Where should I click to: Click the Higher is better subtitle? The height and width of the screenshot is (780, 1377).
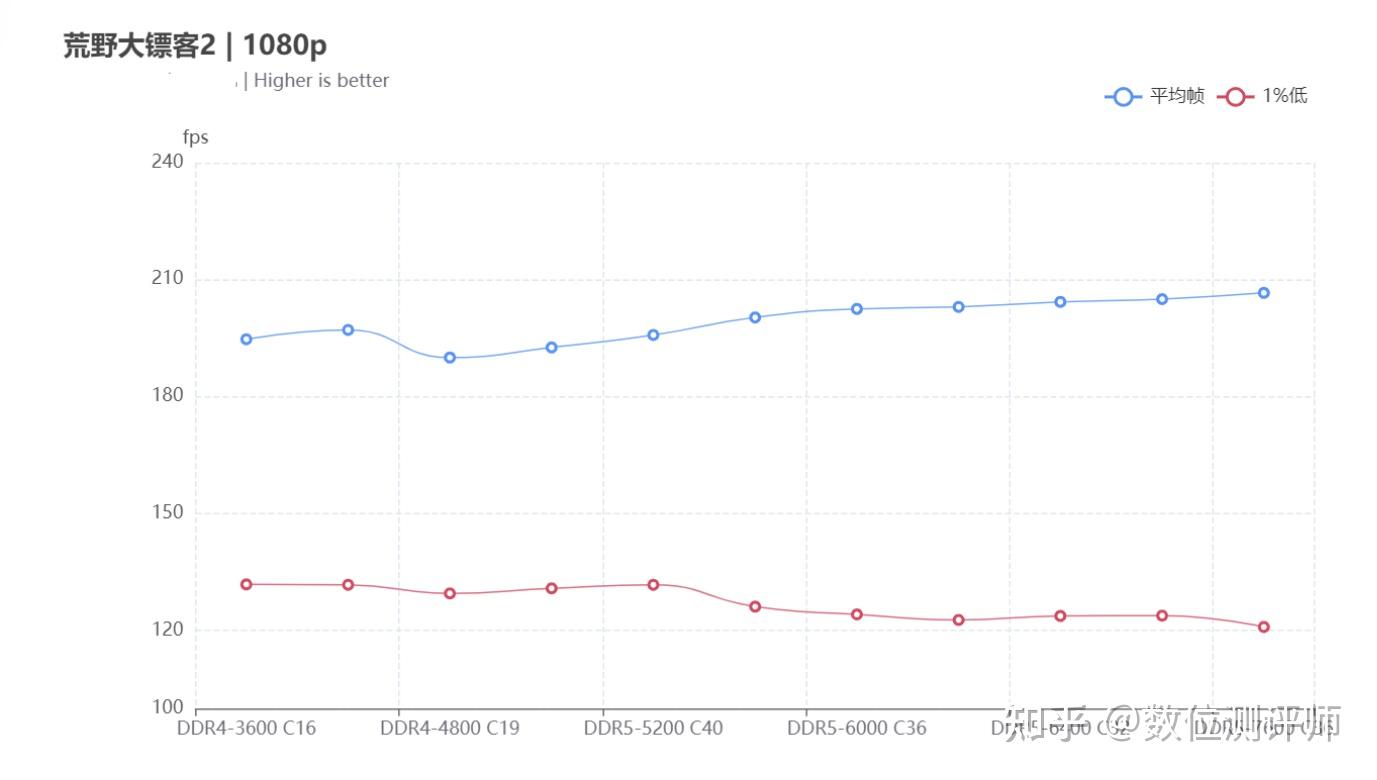(x=321, y=81)
